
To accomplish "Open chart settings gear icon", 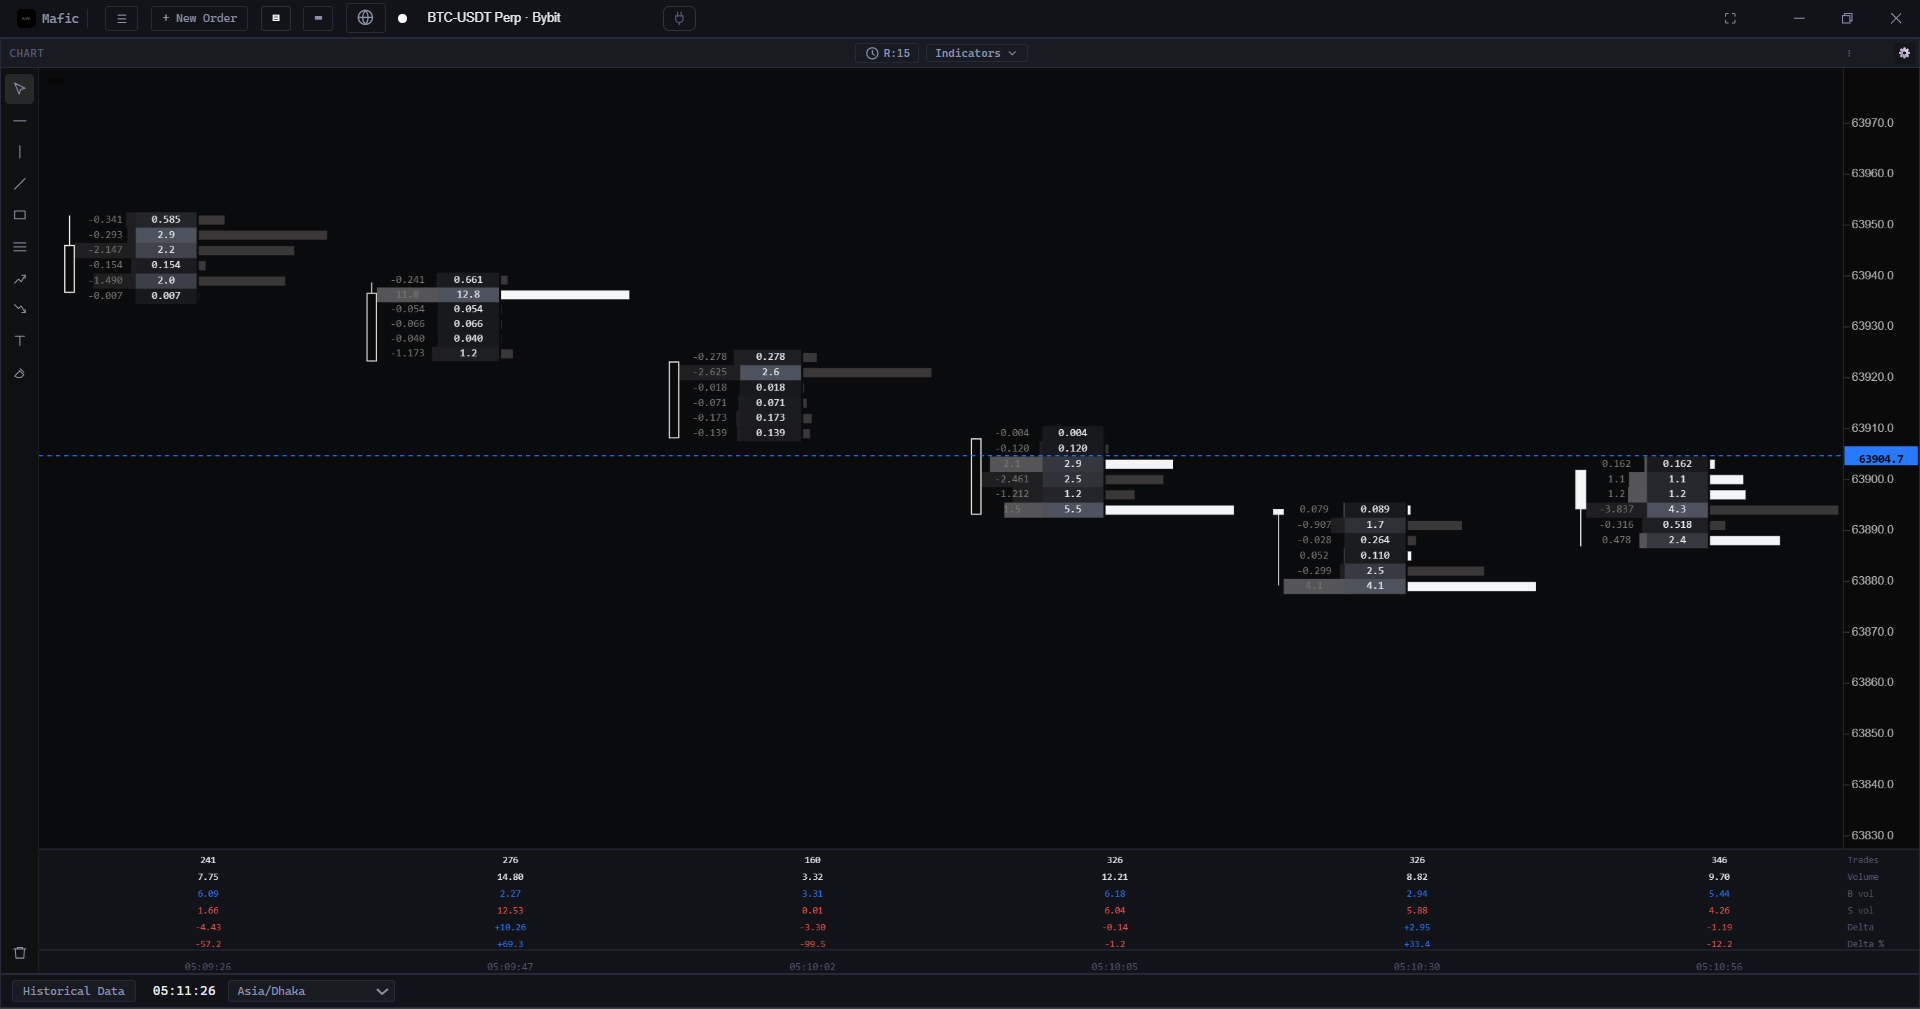I will click(x=1904, y=53).
